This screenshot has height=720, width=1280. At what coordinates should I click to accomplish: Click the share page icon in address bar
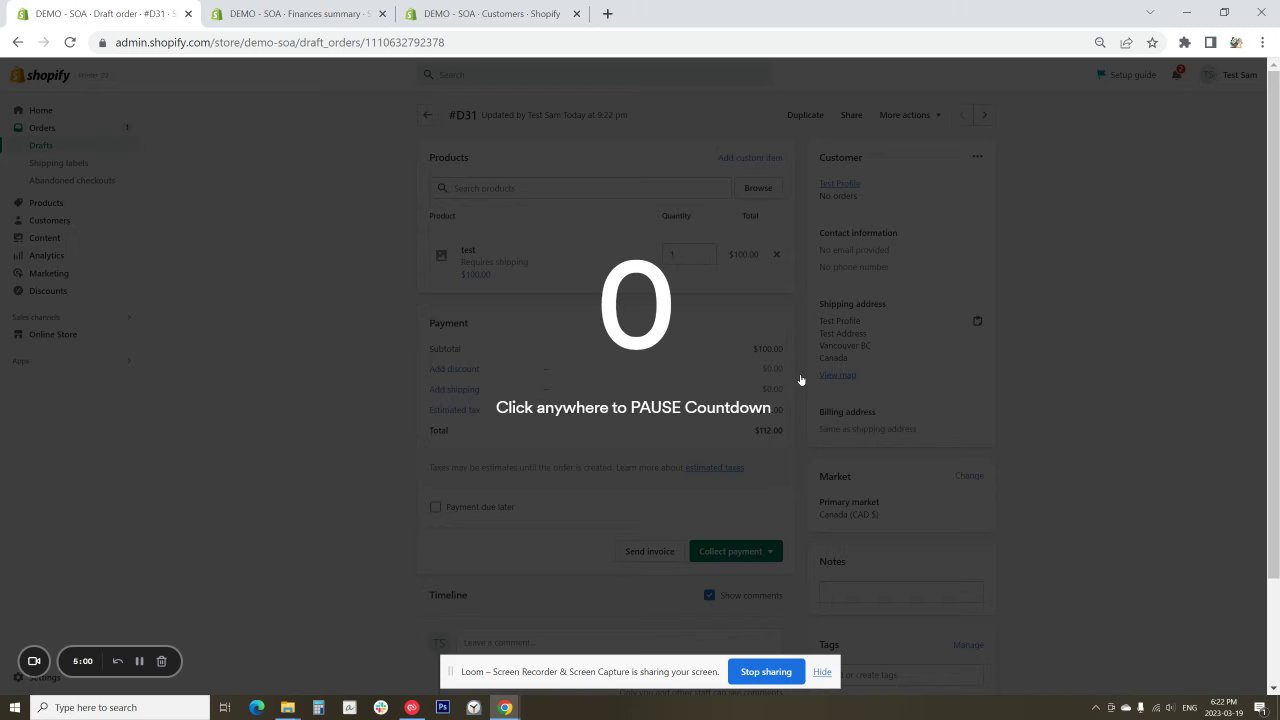pos(1126,42)
